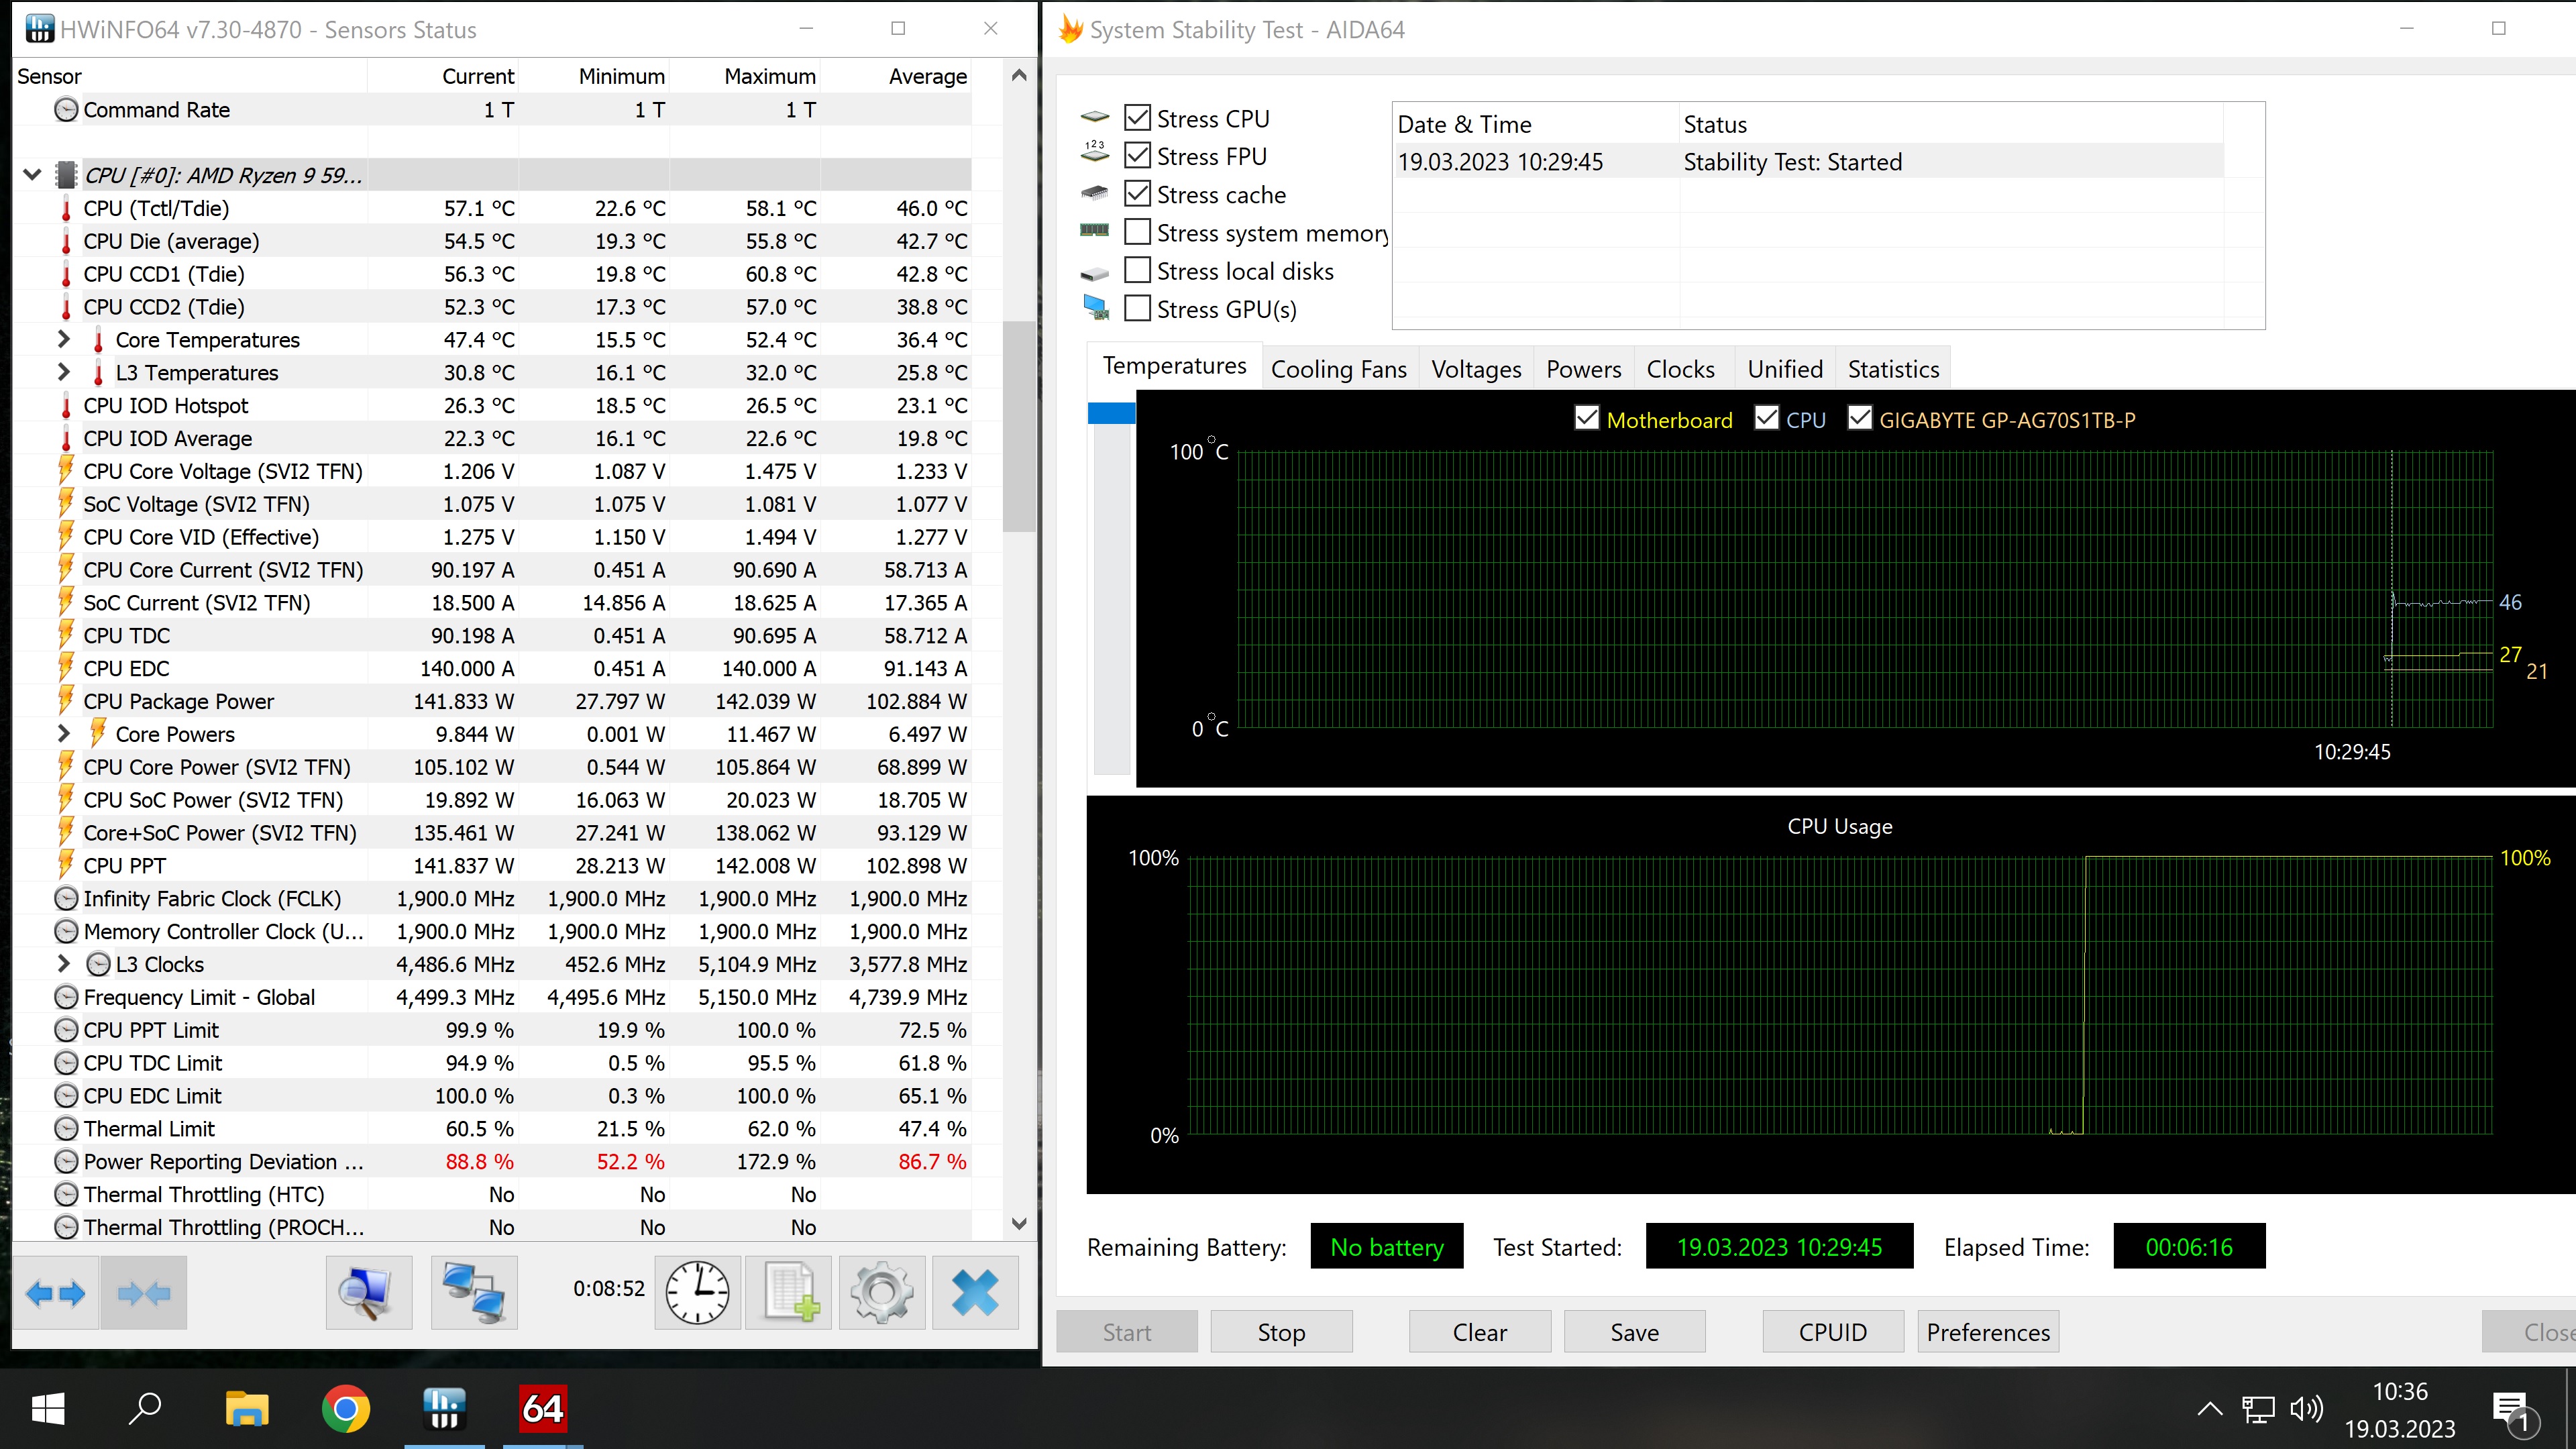Open the volume control in system tray
Image resolution: width=2576 pixels, height=1449 pixels.
pyautogui.click(x=2306, y=1410)
